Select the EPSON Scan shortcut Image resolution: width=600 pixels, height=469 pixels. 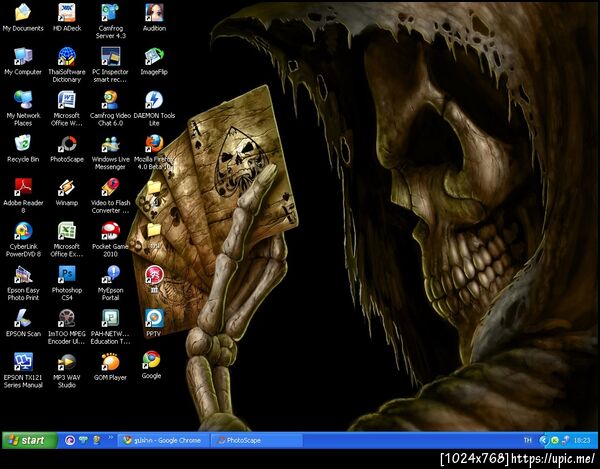tap(23, 323)
